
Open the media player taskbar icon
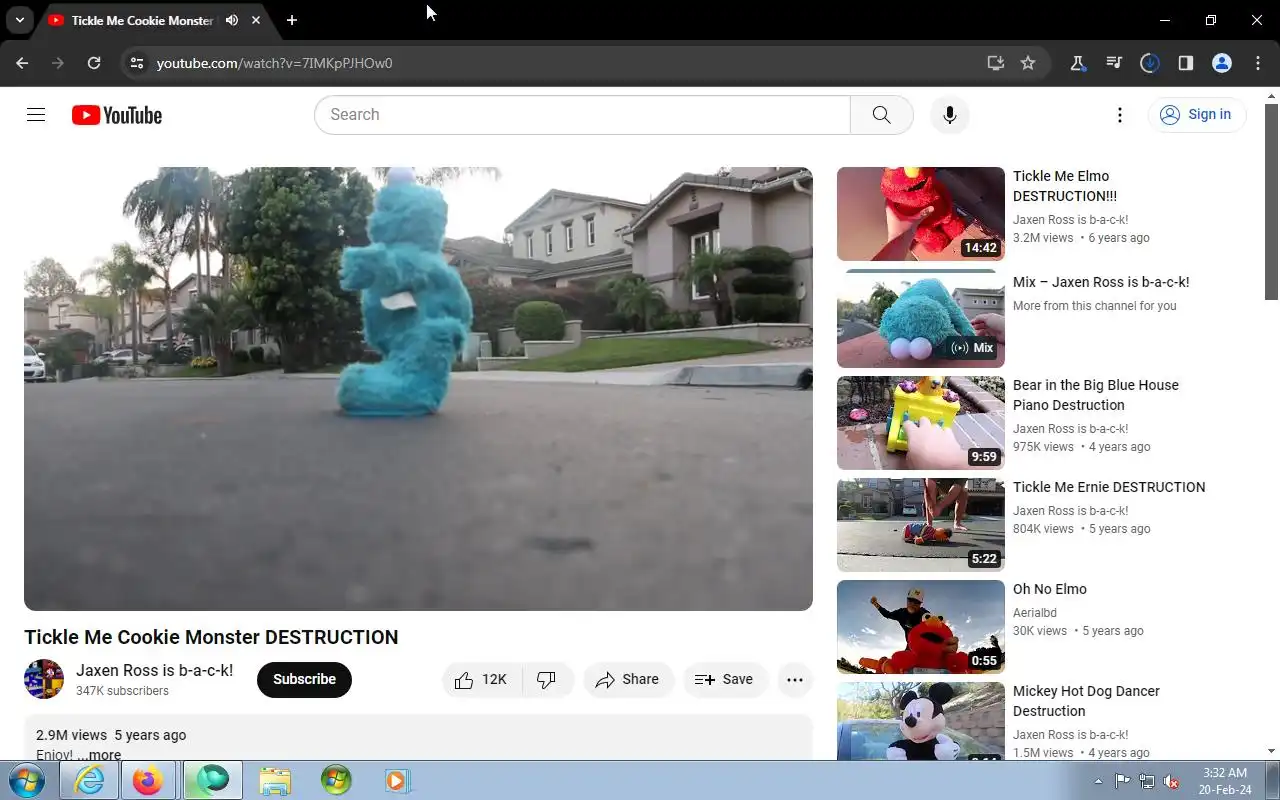pyautogui.click(x=397, y=780)
